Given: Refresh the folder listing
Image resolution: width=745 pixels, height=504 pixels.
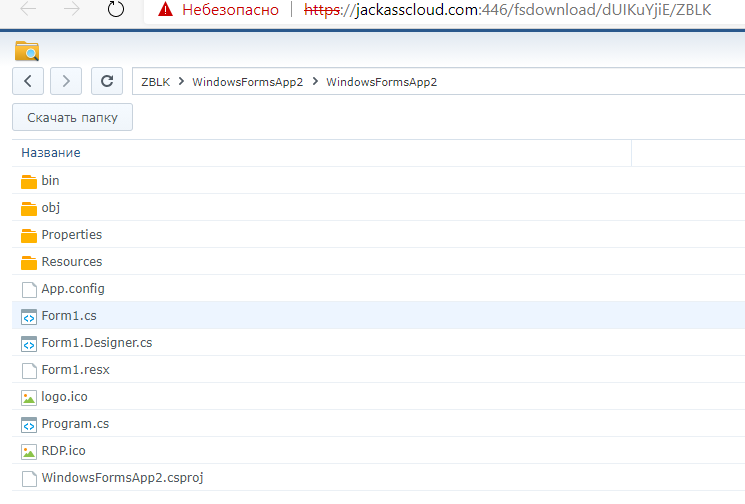Looking at the screenshot, I should click(107, 81).
